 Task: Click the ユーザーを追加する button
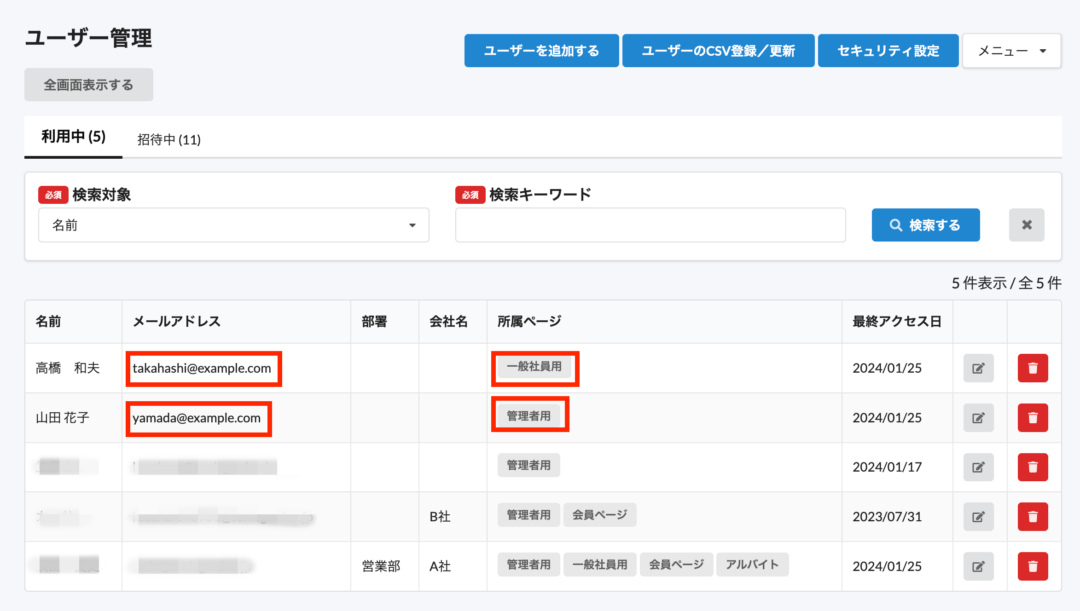541,50
